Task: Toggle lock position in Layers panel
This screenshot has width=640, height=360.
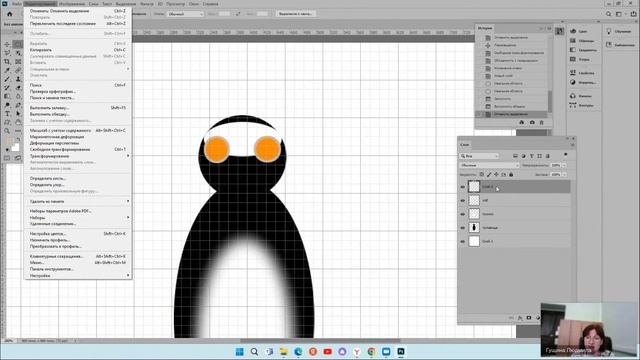Action: 496,175
